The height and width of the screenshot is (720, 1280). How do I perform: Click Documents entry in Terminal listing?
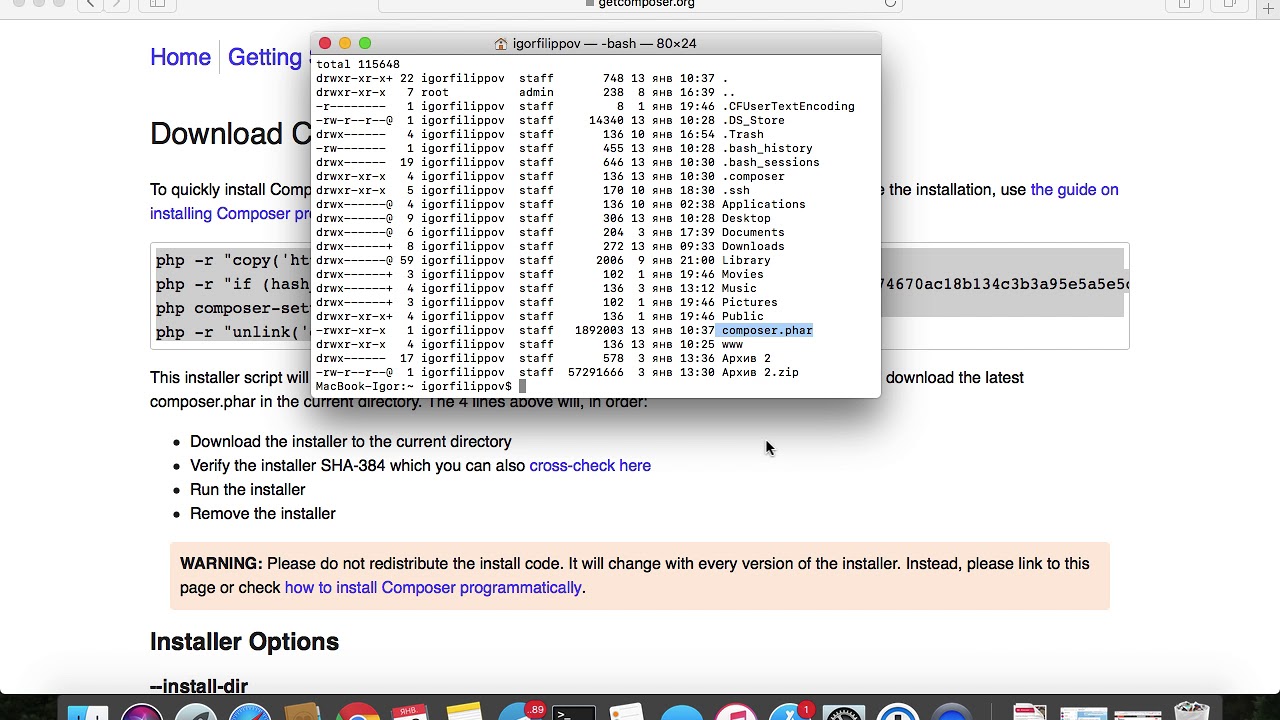[753, 232]
